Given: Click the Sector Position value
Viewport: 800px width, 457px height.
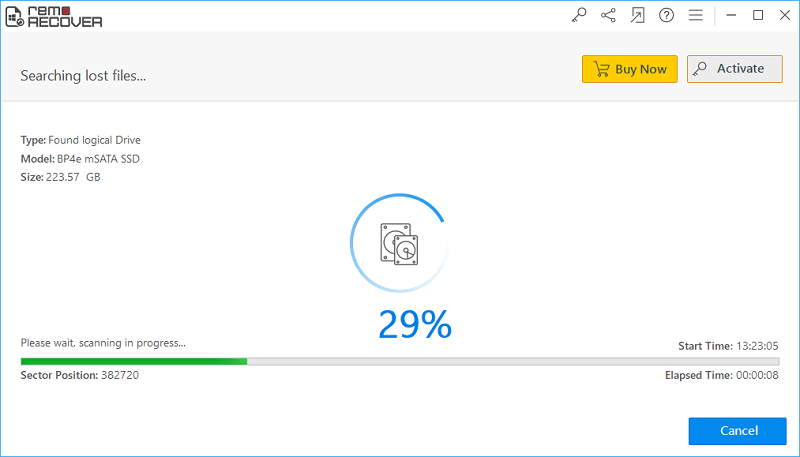Looking at the screenshot, I should tap(119, 375).
